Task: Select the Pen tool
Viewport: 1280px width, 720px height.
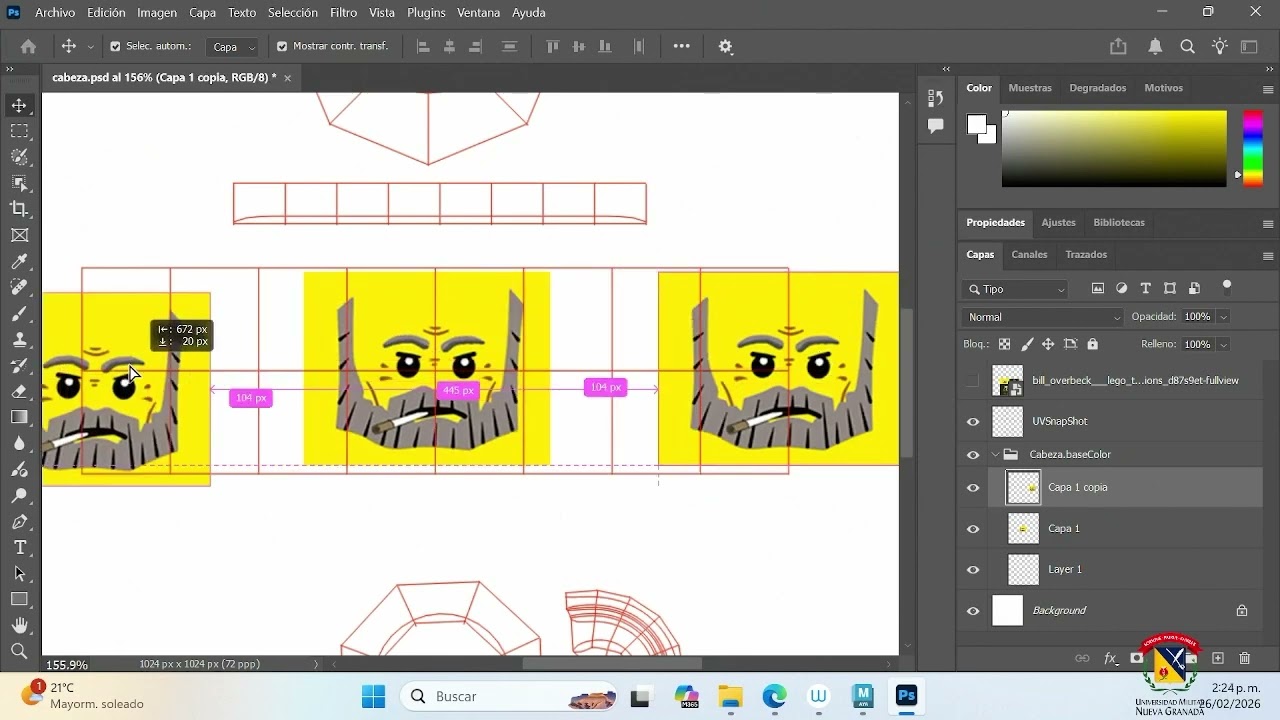Action: click(x=19, y=521)
